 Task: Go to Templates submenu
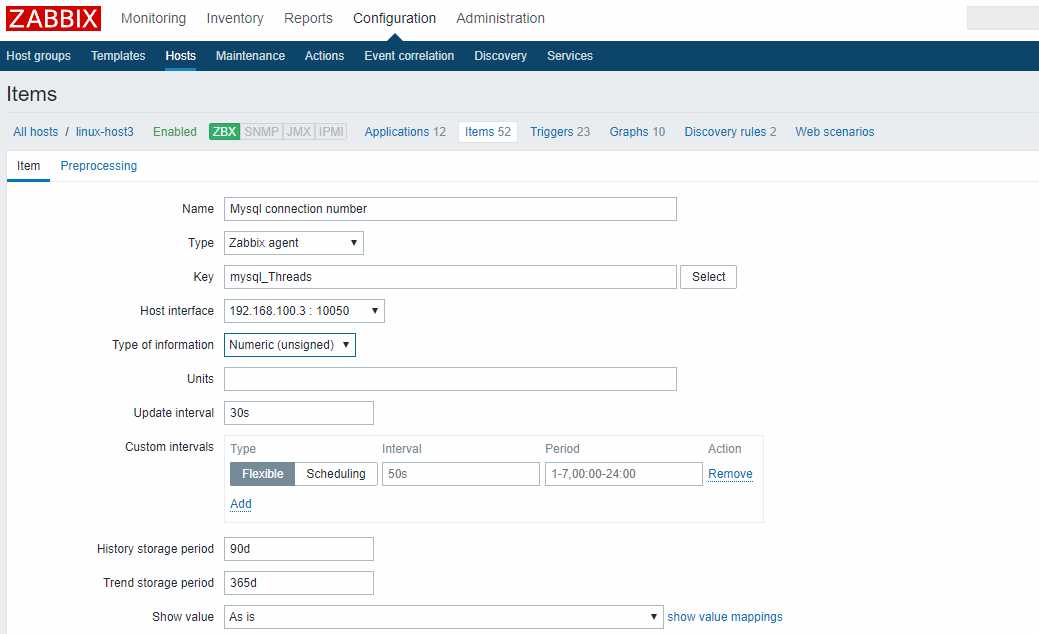coord(118,56)
